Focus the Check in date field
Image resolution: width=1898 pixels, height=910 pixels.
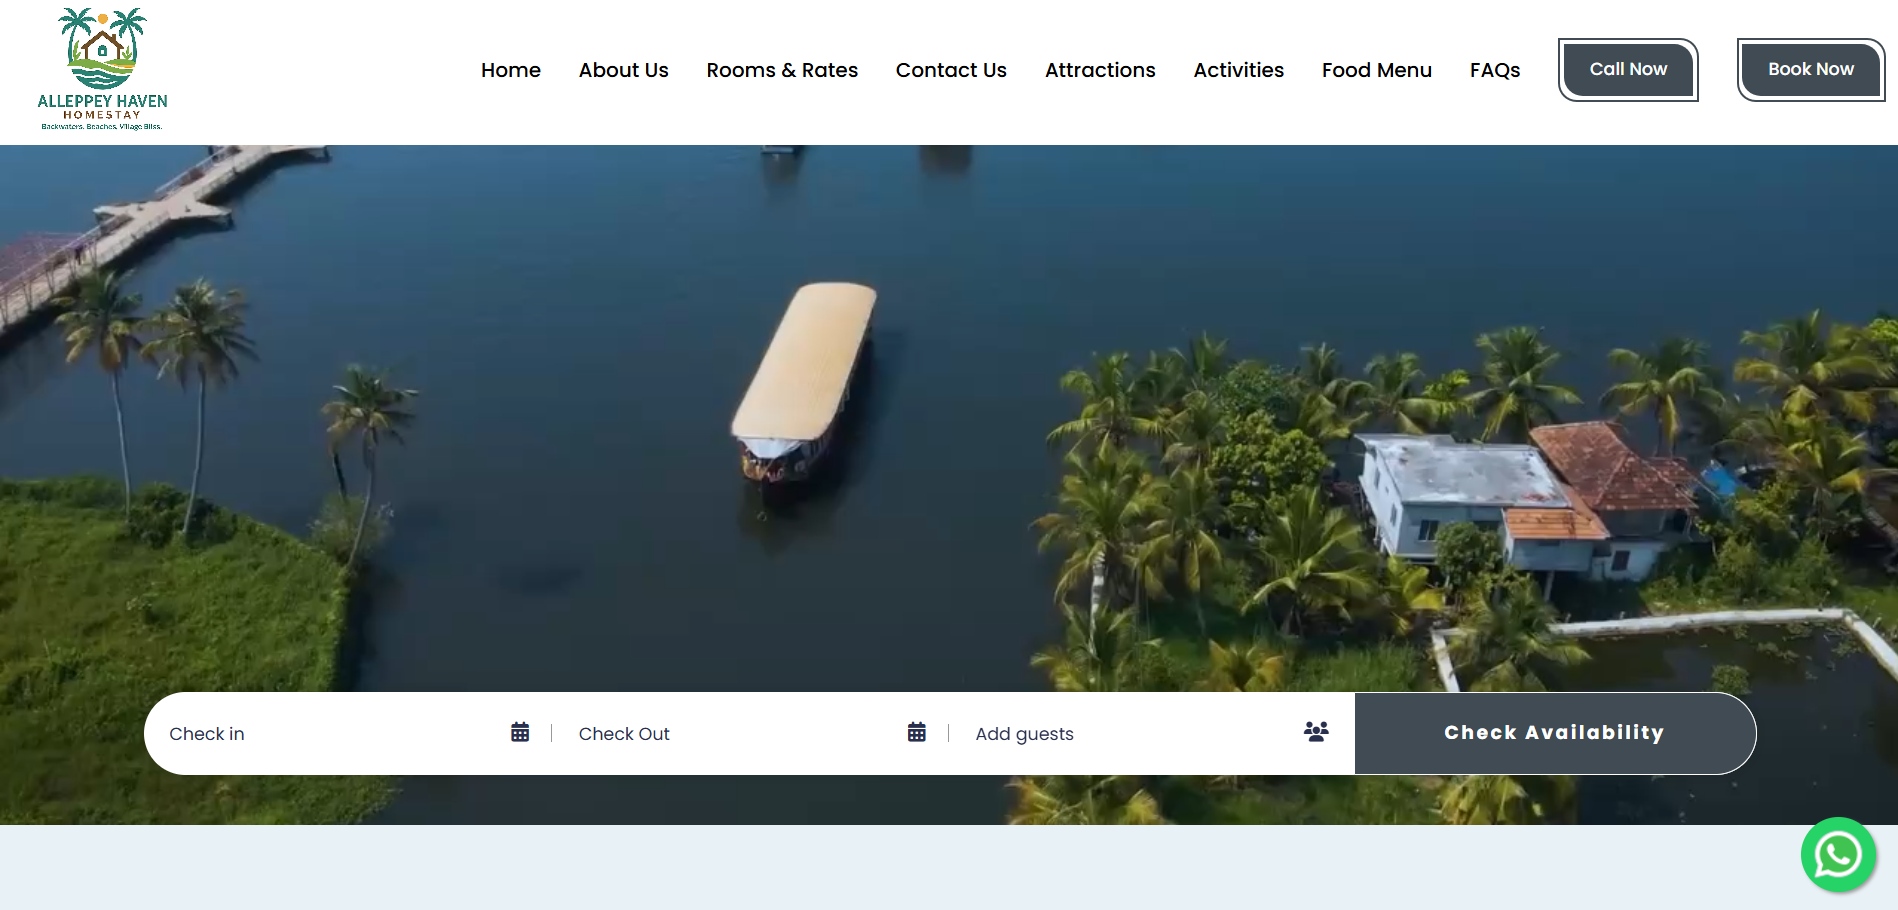point(330,734)
